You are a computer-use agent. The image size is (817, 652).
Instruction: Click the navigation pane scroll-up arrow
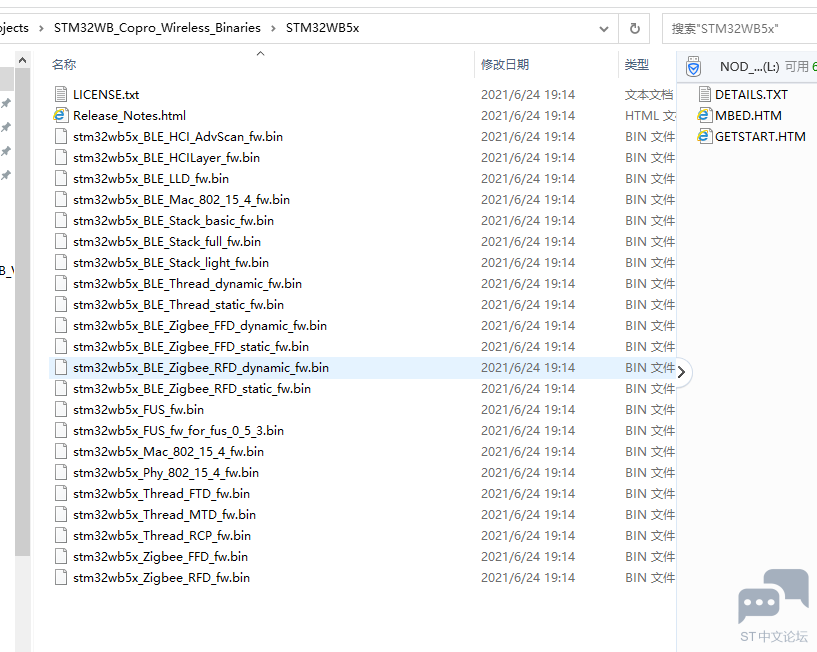click(x=22, y=60)
